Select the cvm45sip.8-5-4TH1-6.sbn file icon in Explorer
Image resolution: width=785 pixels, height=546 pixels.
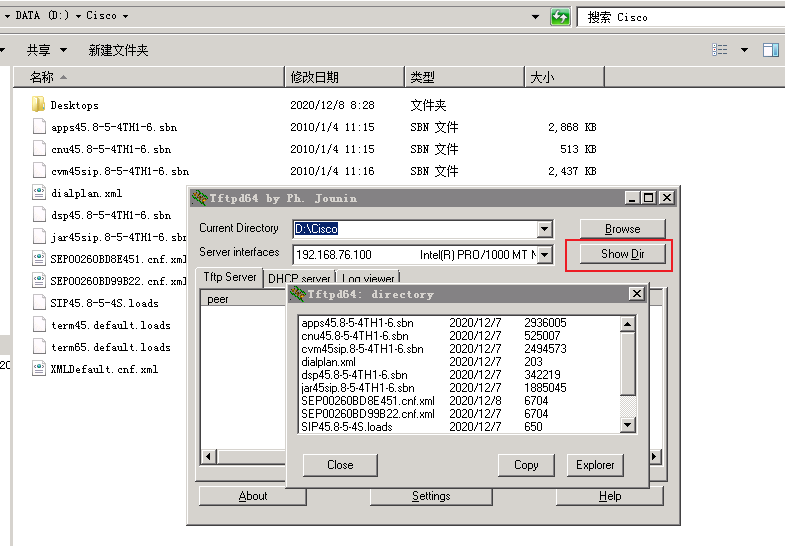pos(39,171)
